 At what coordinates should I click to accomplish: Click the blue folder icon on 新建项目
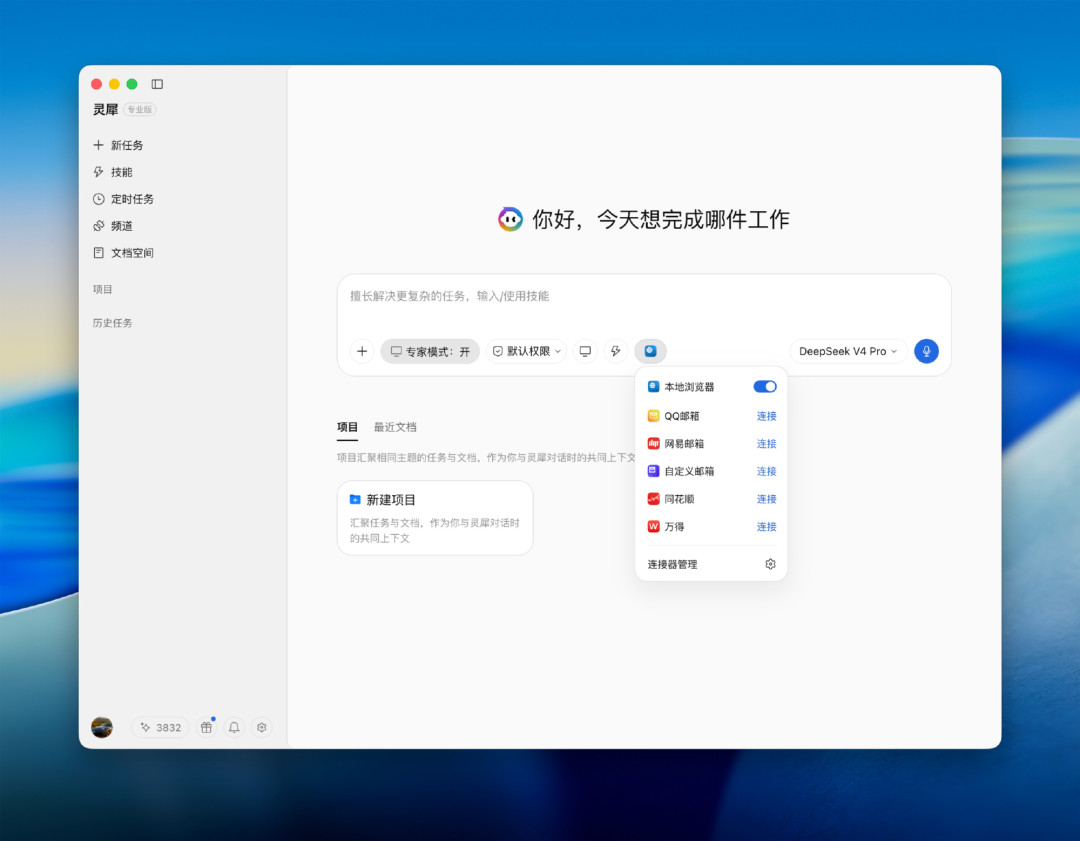tap(355, 499)
